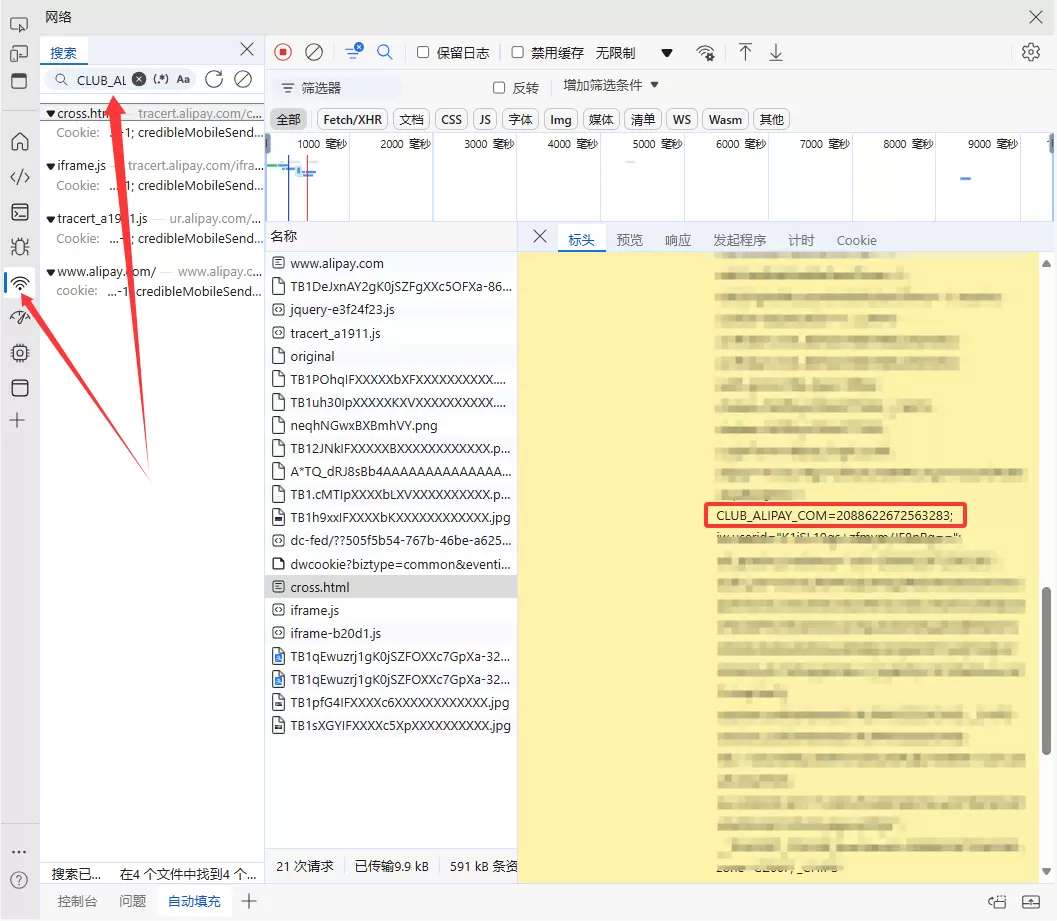
Task: Click the import HAR upload arrow icon
Action: (x=745, y=52)
